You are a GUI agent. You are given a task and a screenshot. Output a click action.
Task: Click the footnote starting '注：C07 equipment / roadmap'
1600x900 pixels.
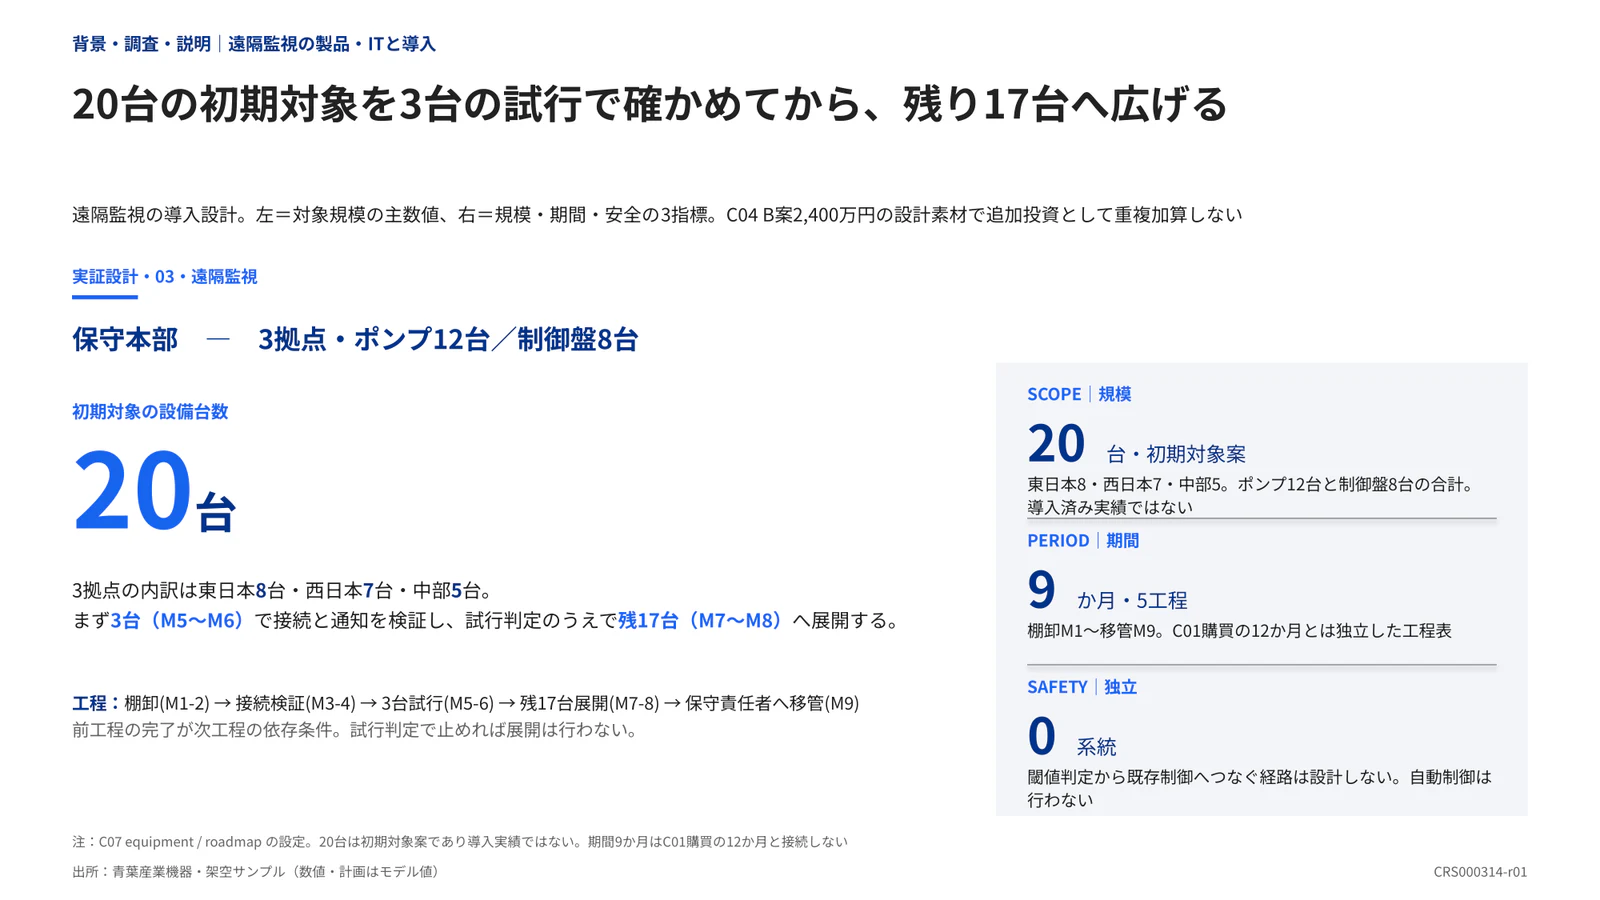pyautogui.click(x=460, y=842)
